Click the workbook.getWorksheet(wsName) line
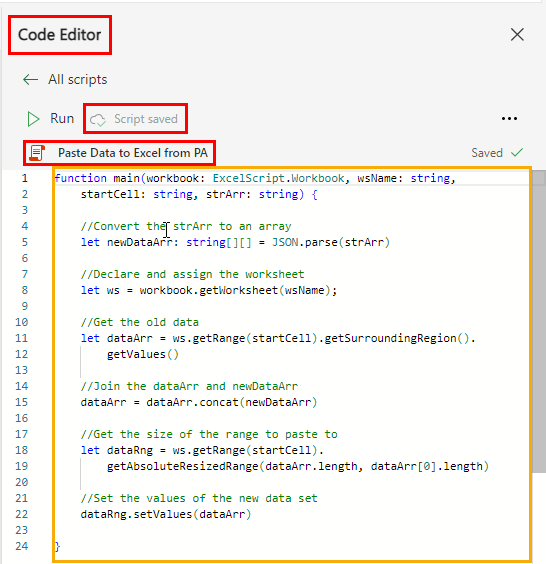Screen dimensions: 546x564 tap(209, 290)
